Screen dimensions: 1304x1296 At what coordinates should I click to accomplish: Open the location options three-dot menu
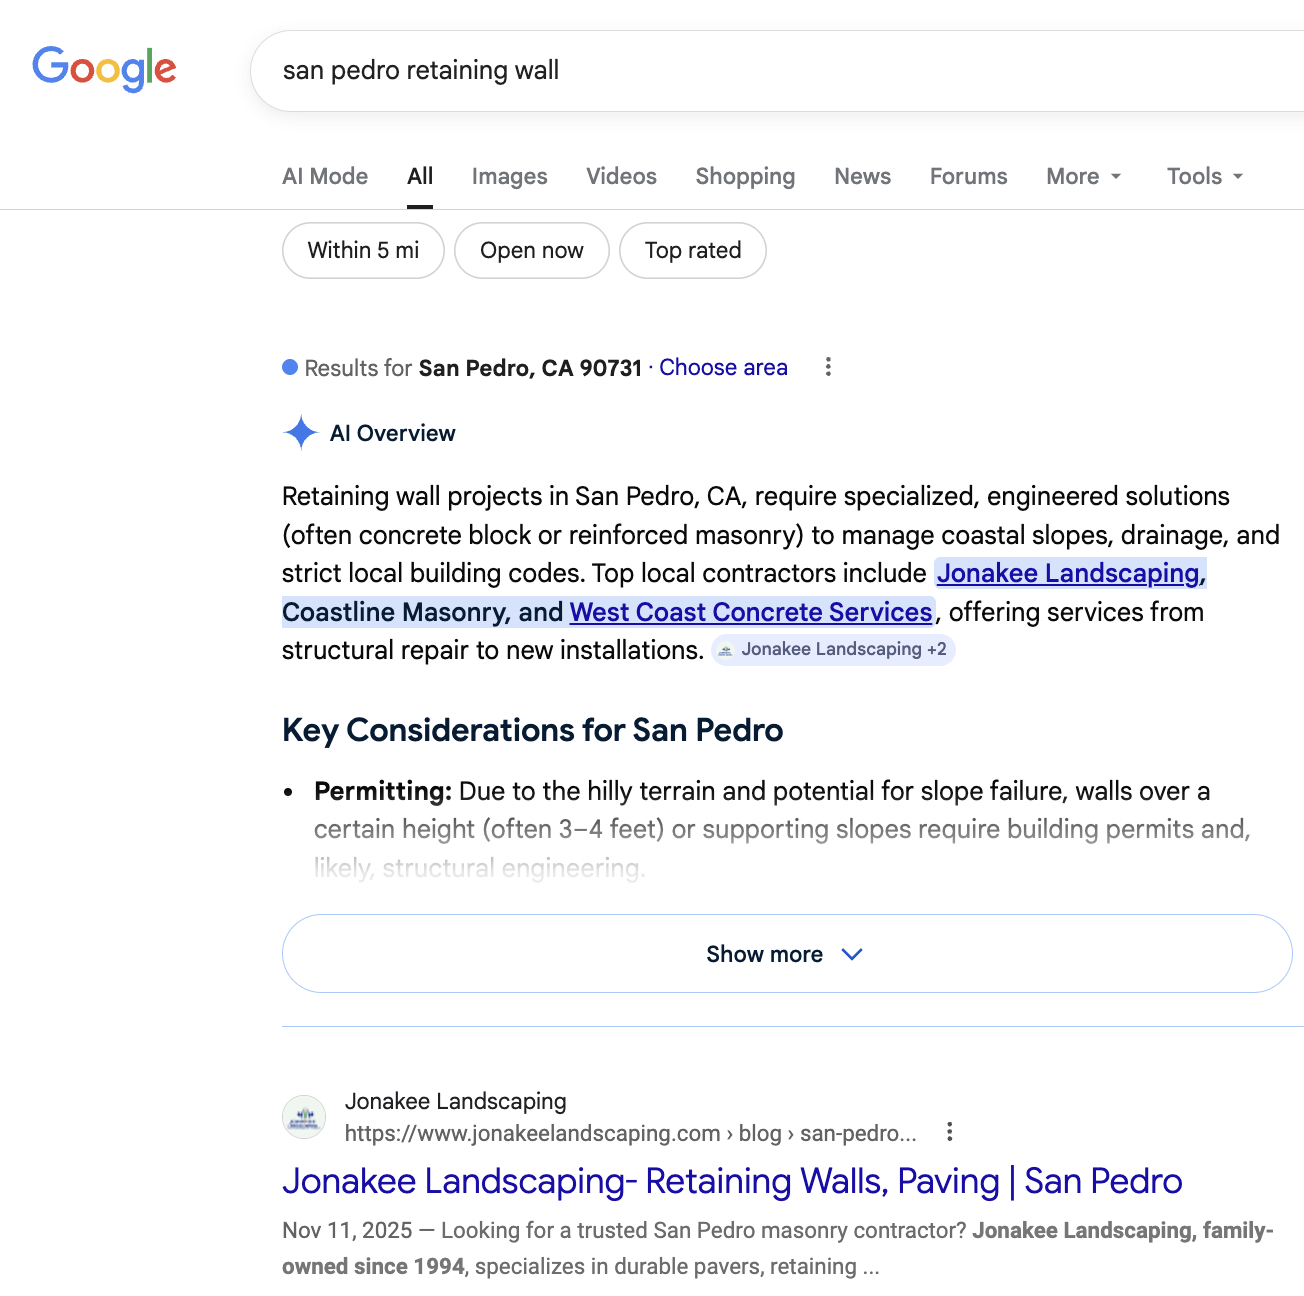(828, 367)
